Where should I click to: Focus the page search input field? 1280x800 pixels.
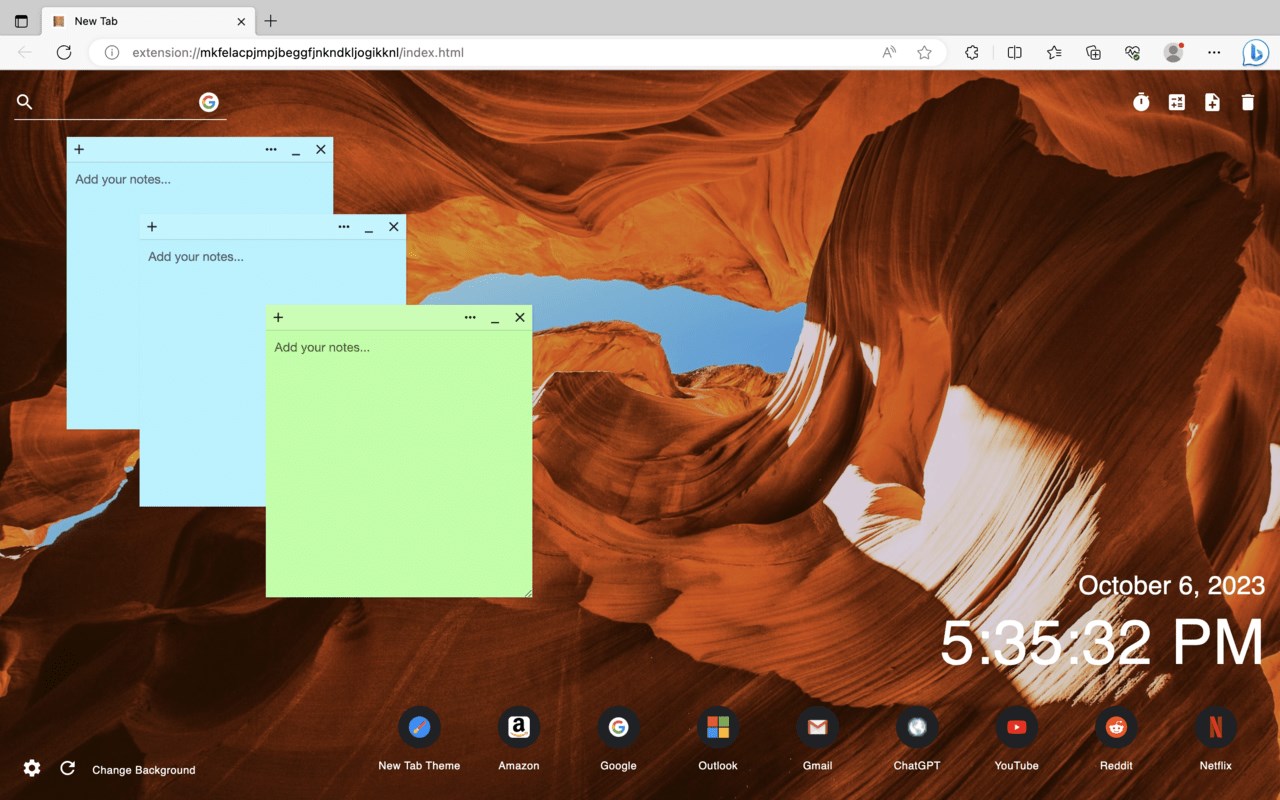point(115,102)
